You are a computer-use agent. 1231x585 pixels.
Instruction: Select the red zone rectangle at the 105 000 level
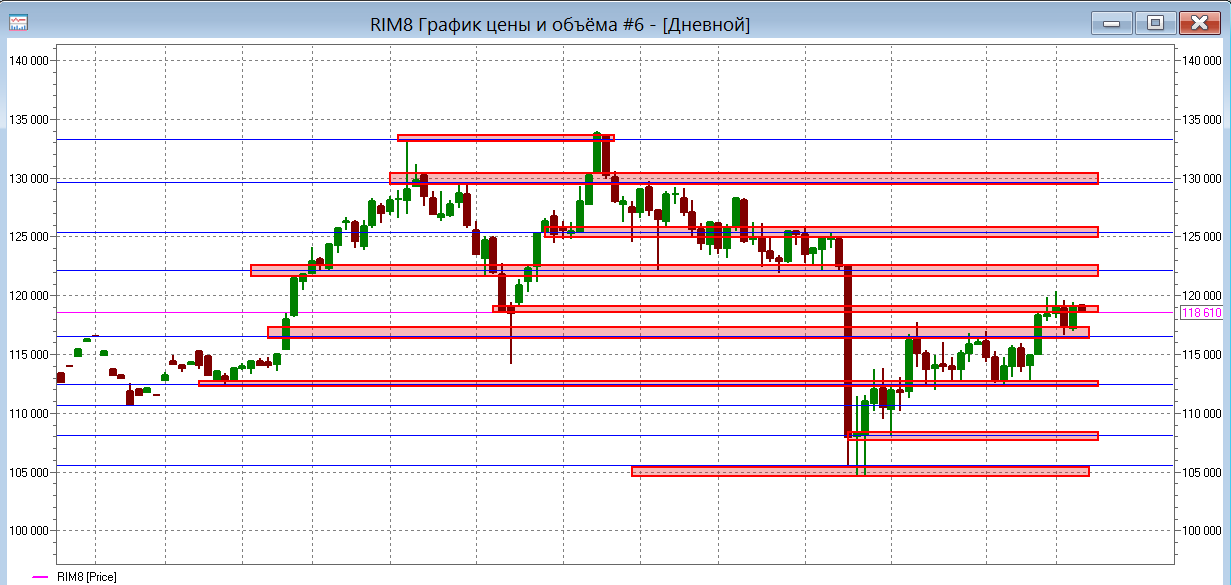point(860,471)
